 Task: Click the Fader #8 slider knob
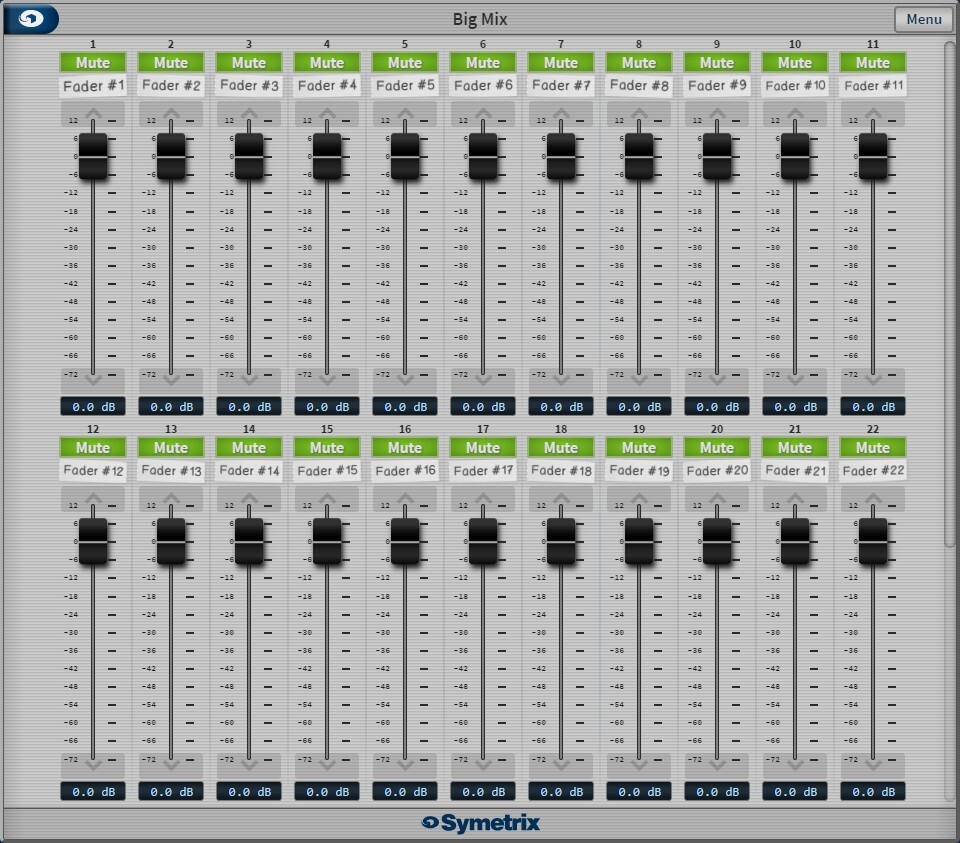coord(639,156)
